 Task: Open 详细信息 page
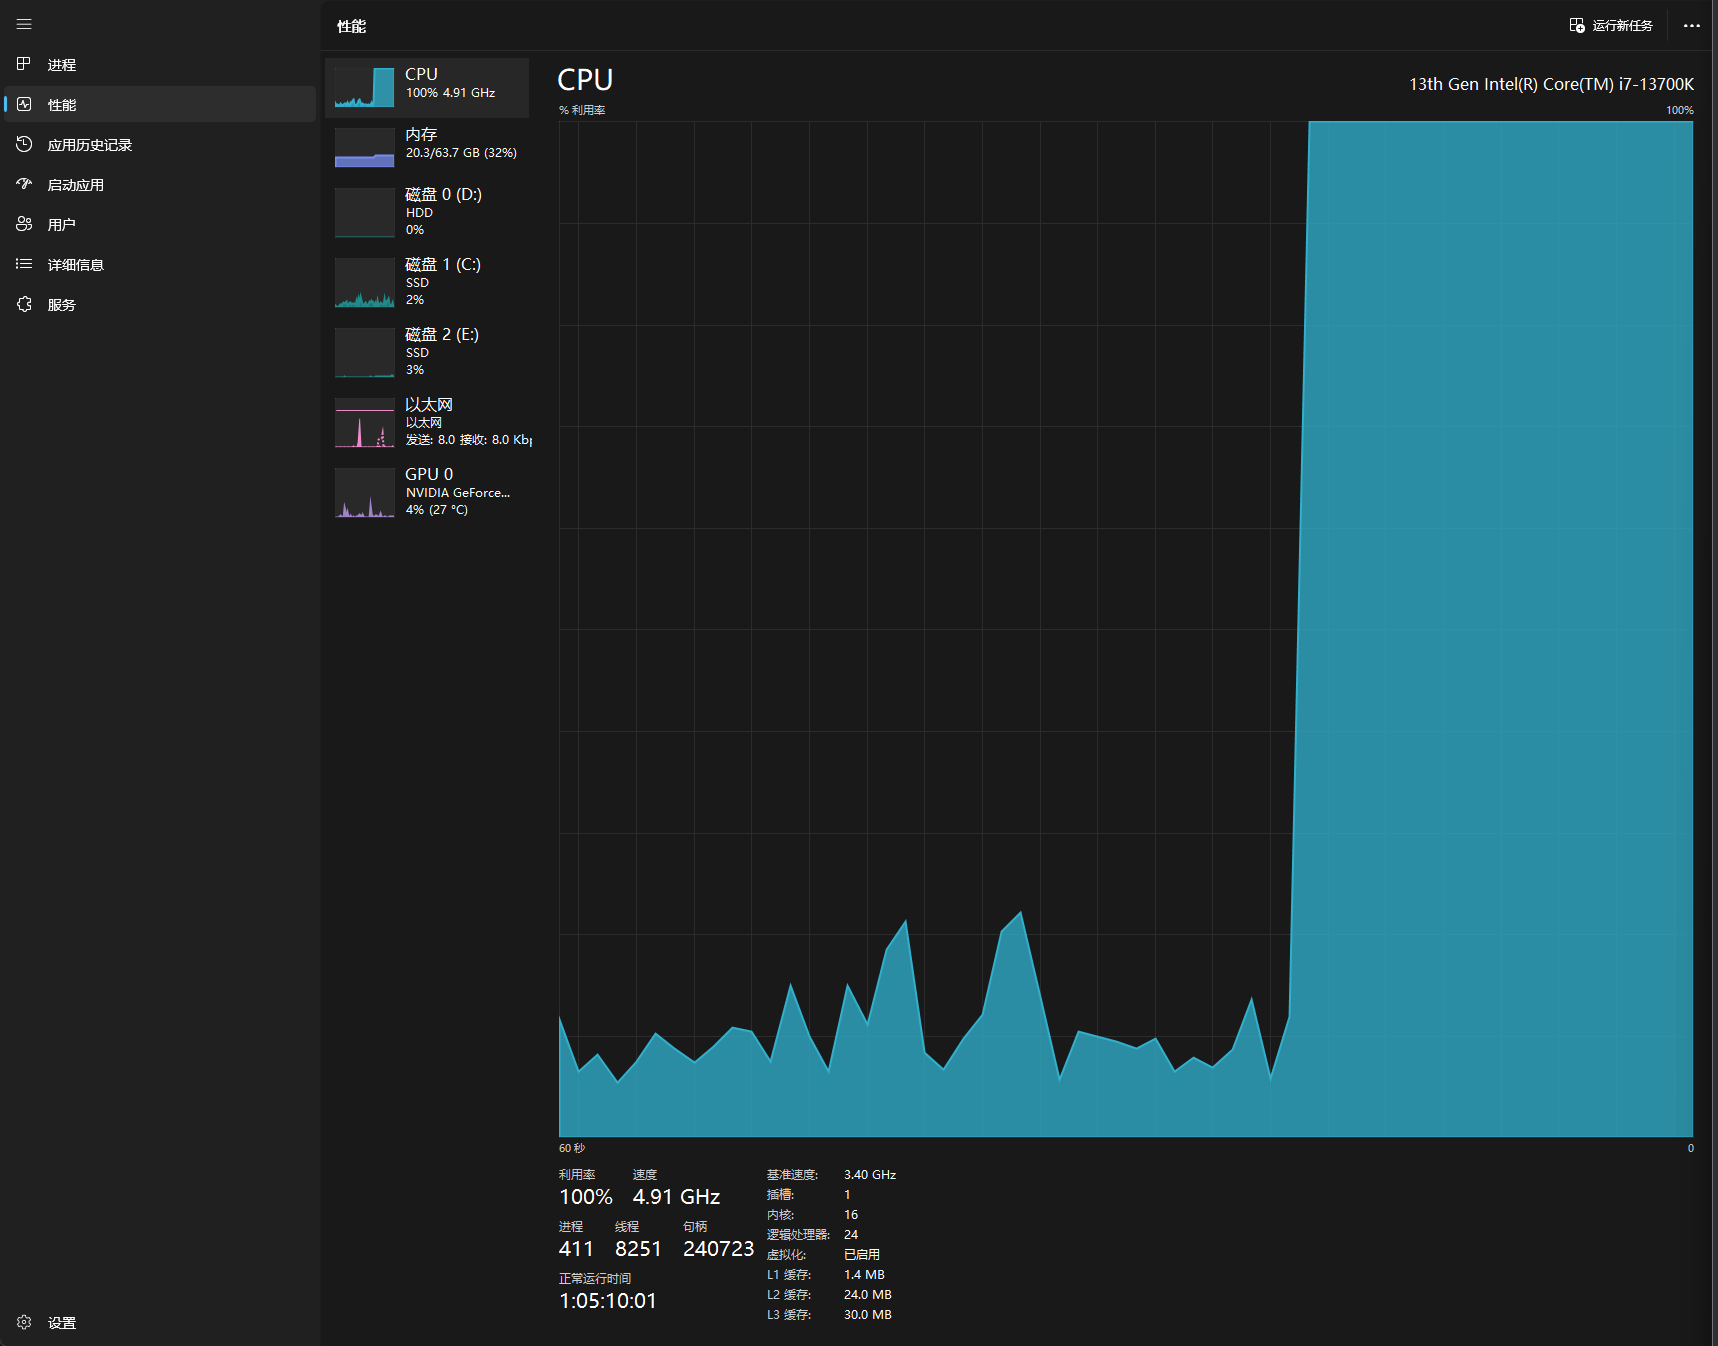(160, 264)
